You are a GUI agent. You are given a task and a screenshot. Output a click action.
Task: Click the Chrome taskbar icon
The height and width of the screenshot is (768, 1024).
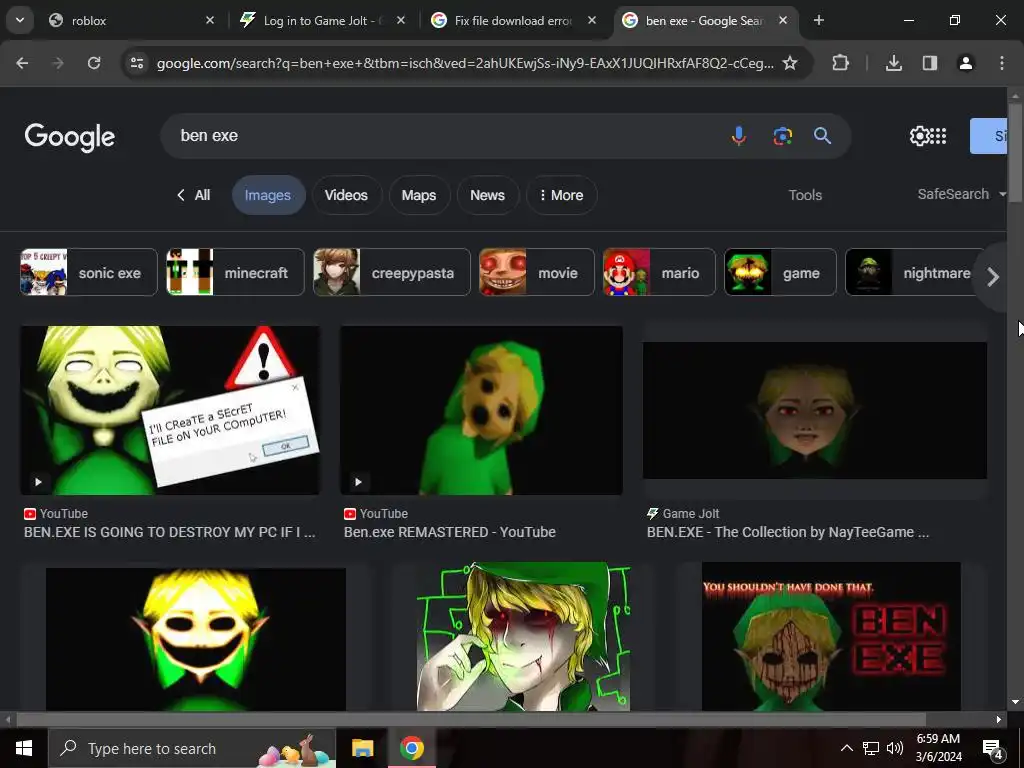[411, 748]
